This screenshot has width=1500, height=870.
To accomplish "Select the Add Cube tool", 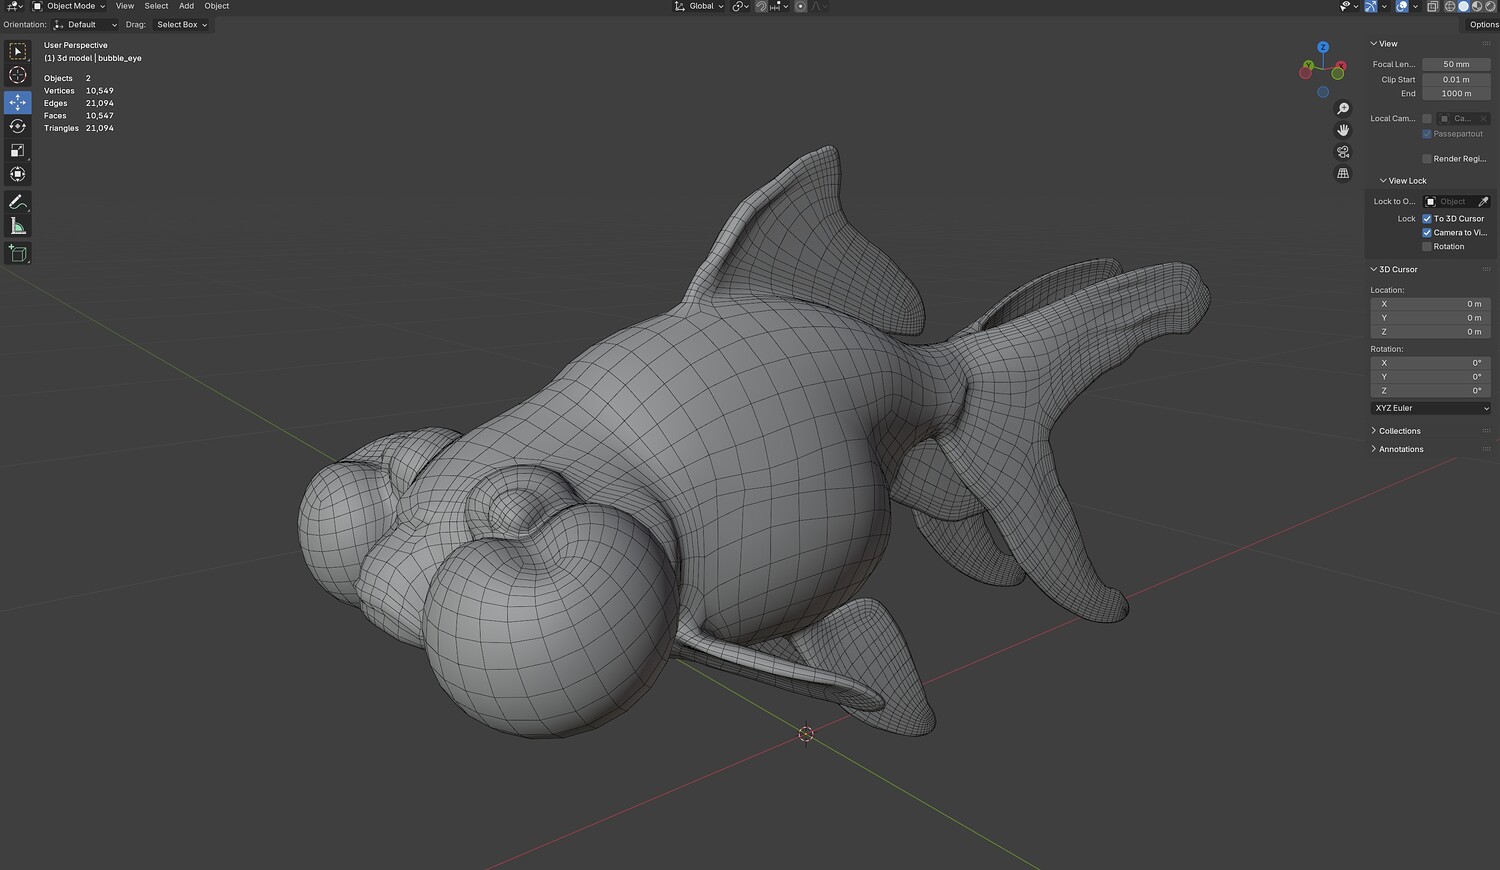I will [x=18, y=254].
